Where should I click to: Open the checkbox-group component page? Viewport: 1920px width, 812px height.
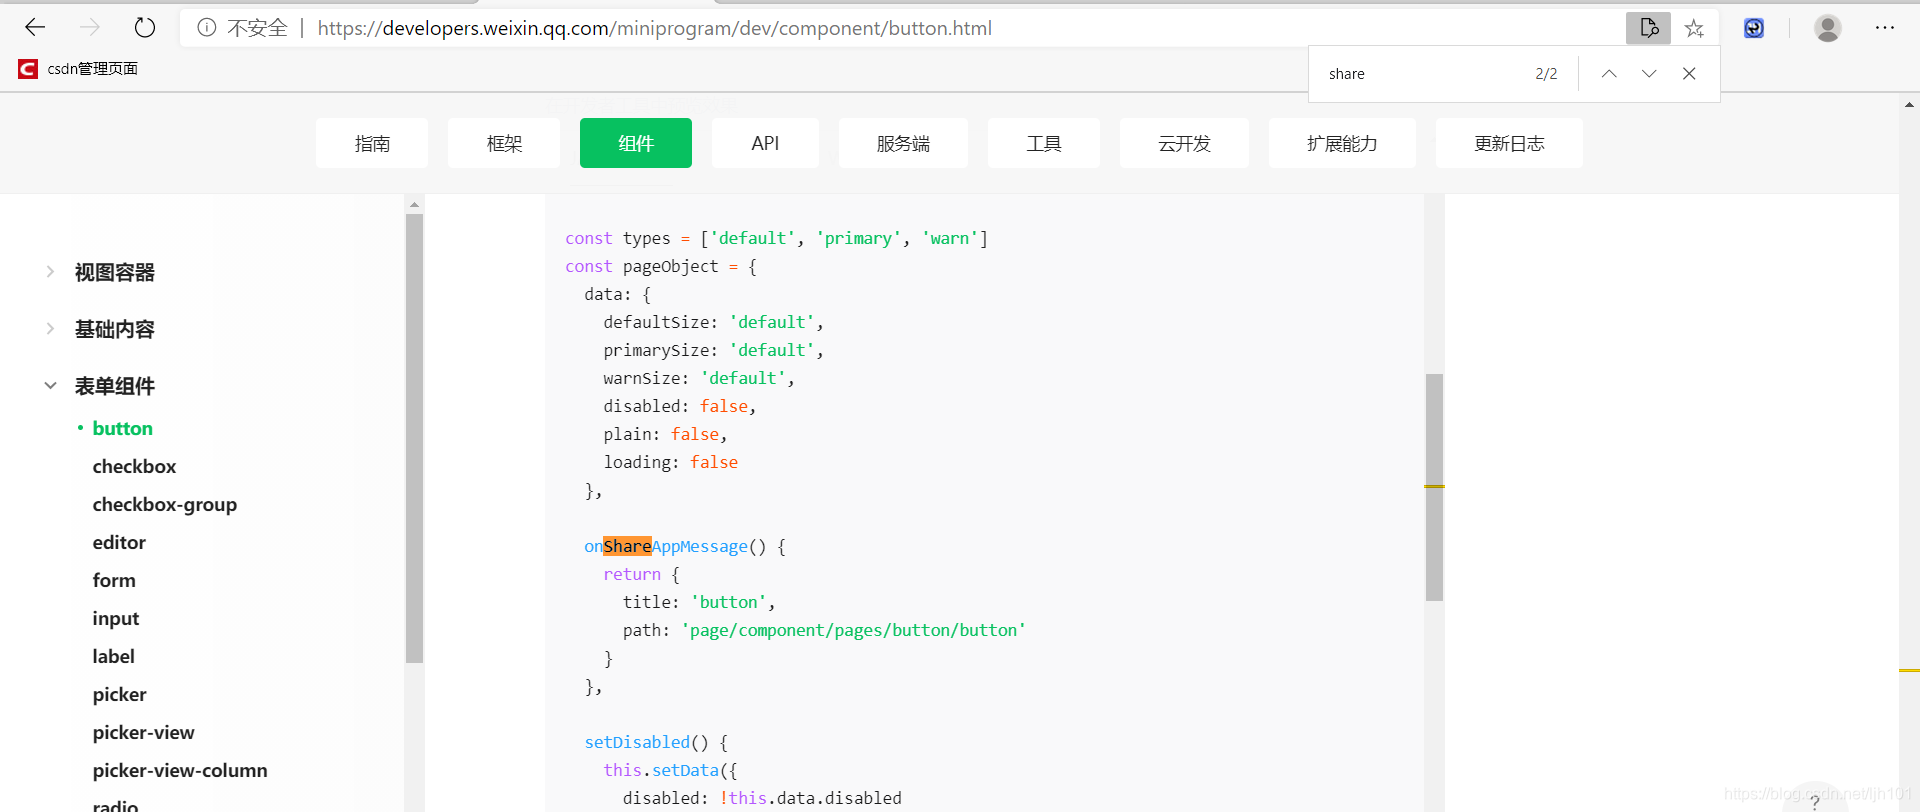pyautogui.click(x=165, y=504)
